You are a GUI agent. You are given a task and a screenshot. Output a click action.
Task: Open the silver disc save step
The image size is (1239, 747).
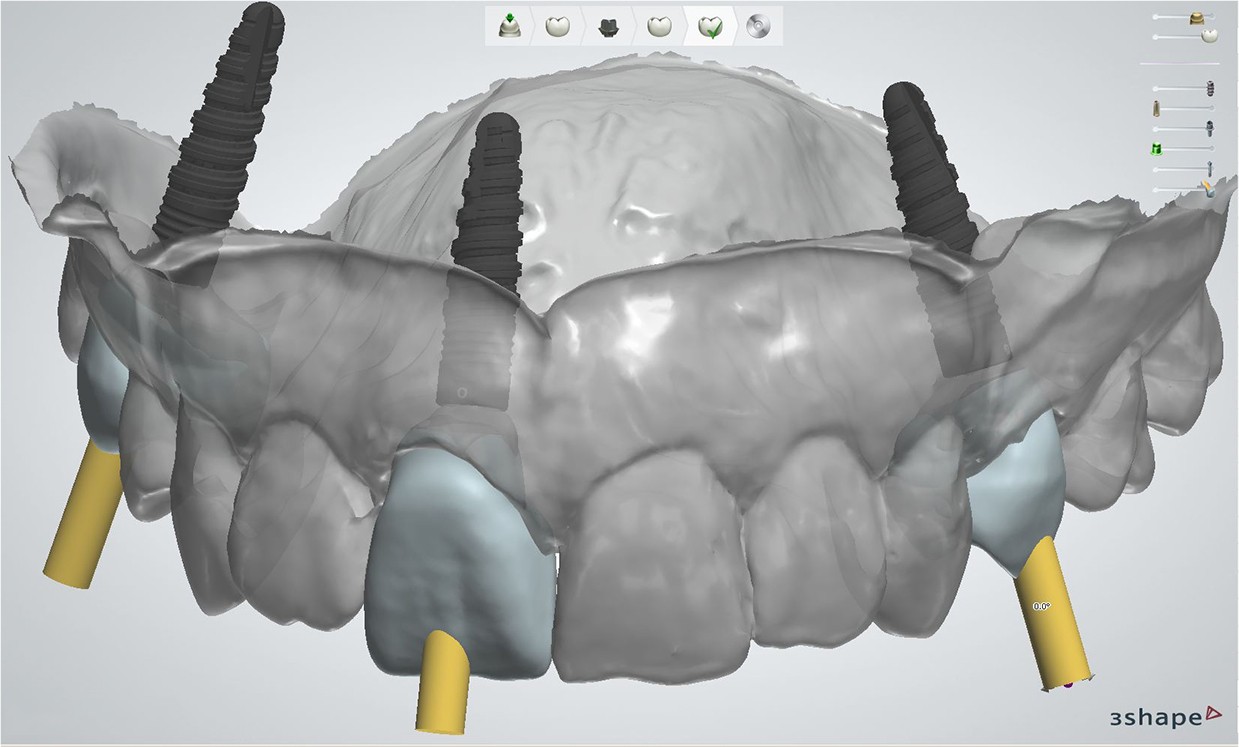click(758, 26)
